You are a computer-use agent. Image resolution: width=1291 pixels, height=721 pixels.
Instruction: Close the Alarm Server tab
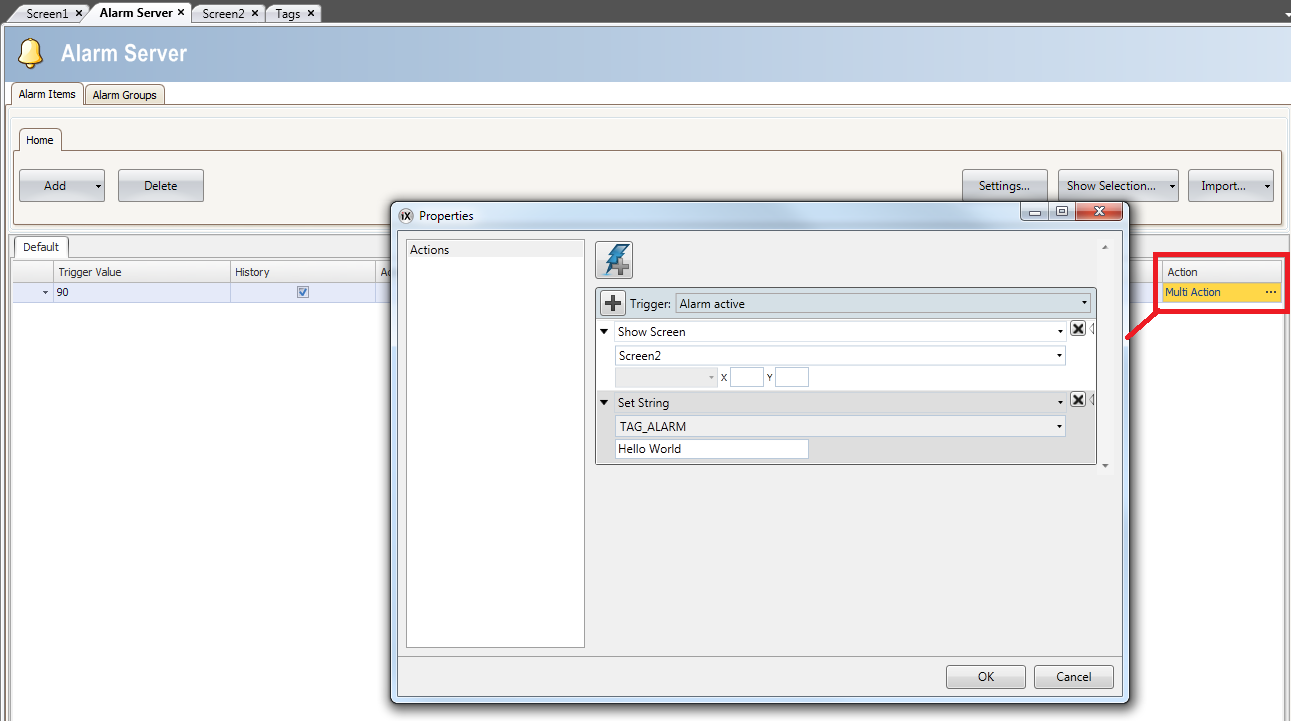[181, 13]
